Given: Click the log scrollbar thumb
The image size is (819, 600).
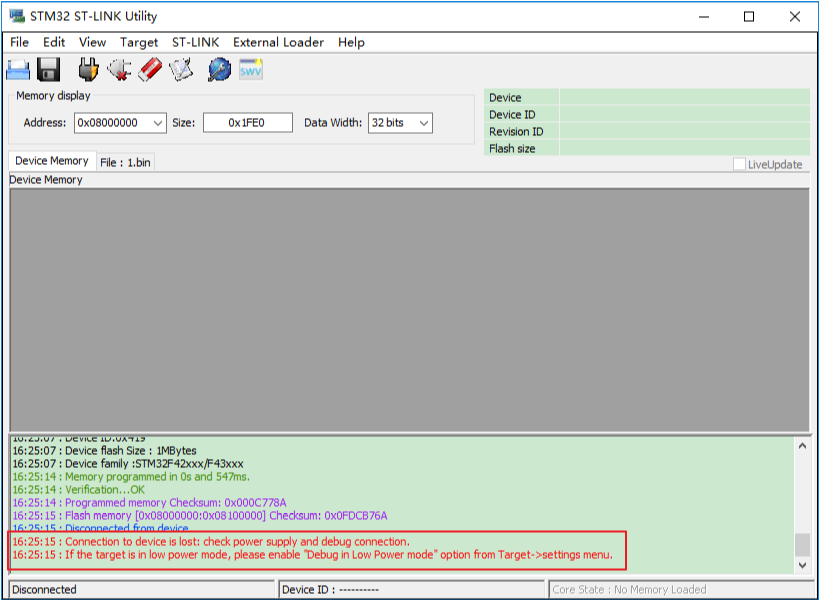Looking at the screenshot, I should pyautogui.click(x=802, y=545).
